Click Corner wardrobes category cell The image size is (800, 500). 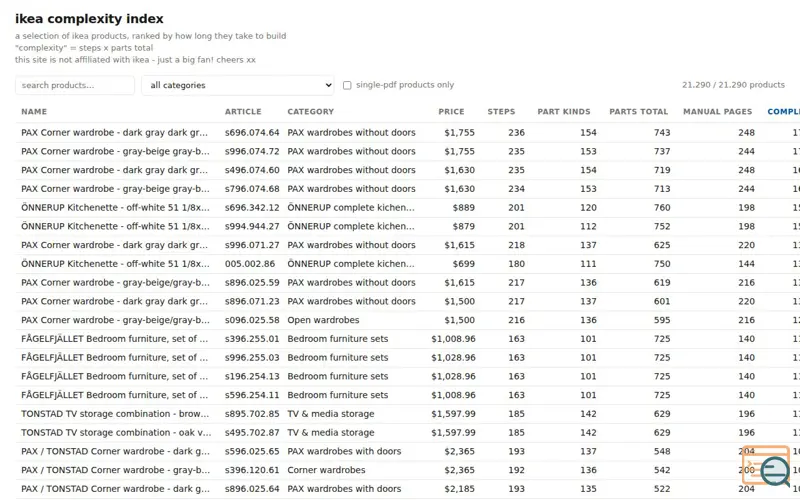coord(326,470)
